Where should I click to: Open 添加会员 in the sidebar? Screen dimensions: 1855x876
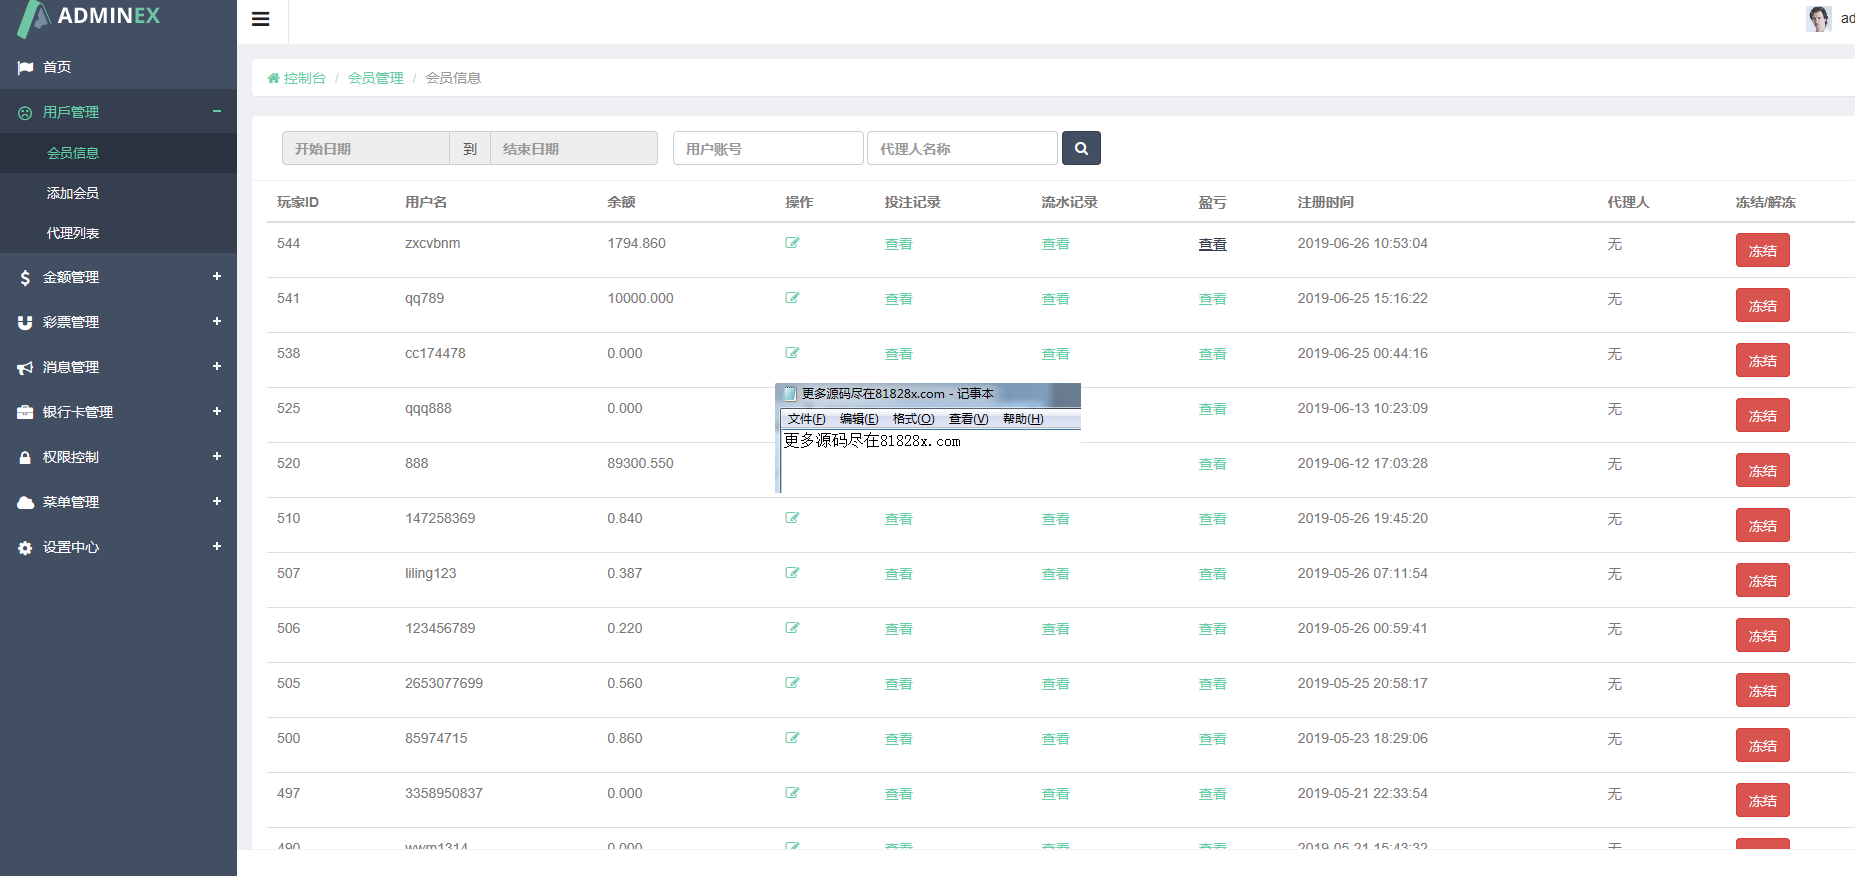point(73,193)
